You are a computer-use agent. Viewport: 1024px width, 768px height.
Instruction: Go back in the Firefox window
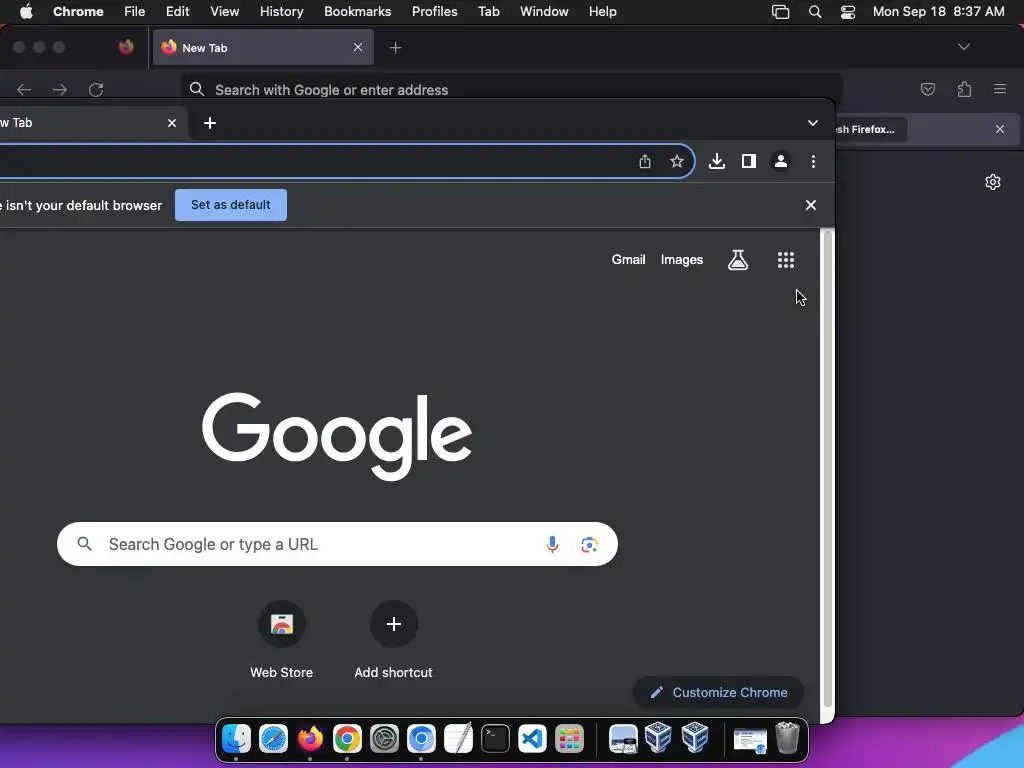click(x=24, y=89)
